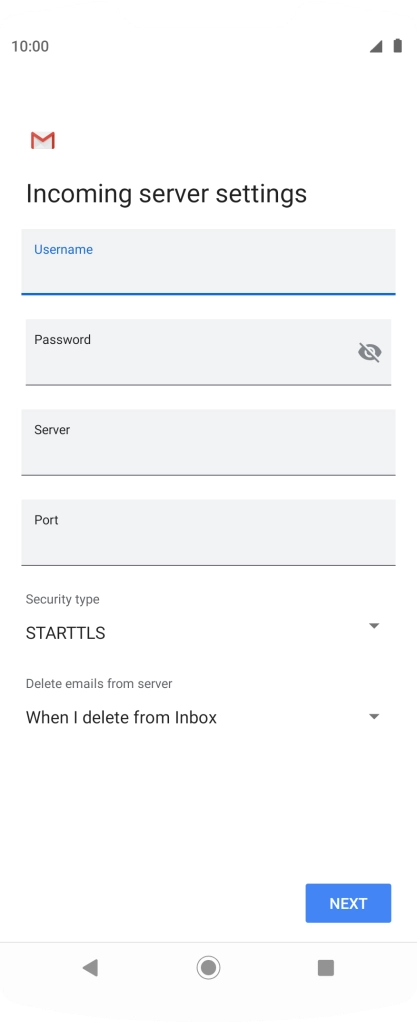The image size is (417, 1022).
Task: Open 'When I delete from Inbox' option
Action: 121,718
